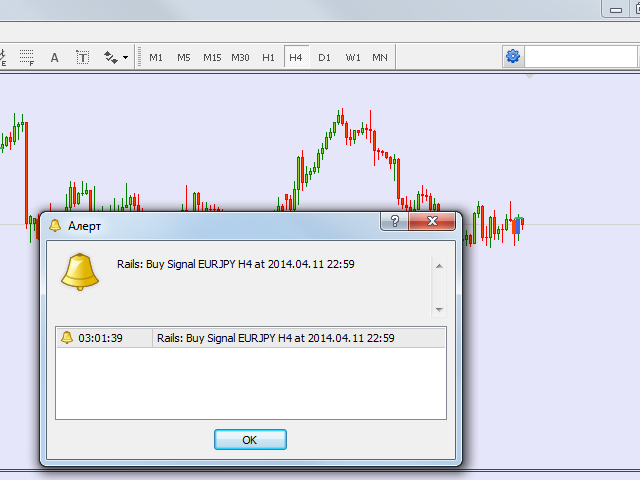Image resolution: width=640 pixels, height=480 pixels.
Task: Choose the Arrows objects tool
Action: pos(111,58)
